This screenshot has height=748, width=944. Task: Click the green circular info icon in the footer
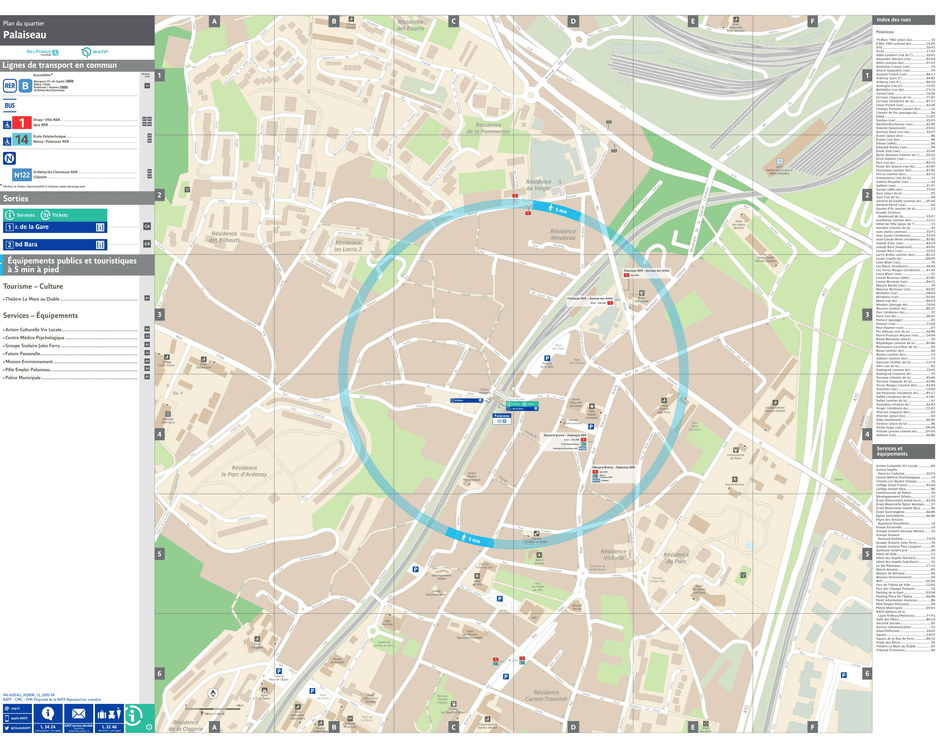click(x=133, y=716)
